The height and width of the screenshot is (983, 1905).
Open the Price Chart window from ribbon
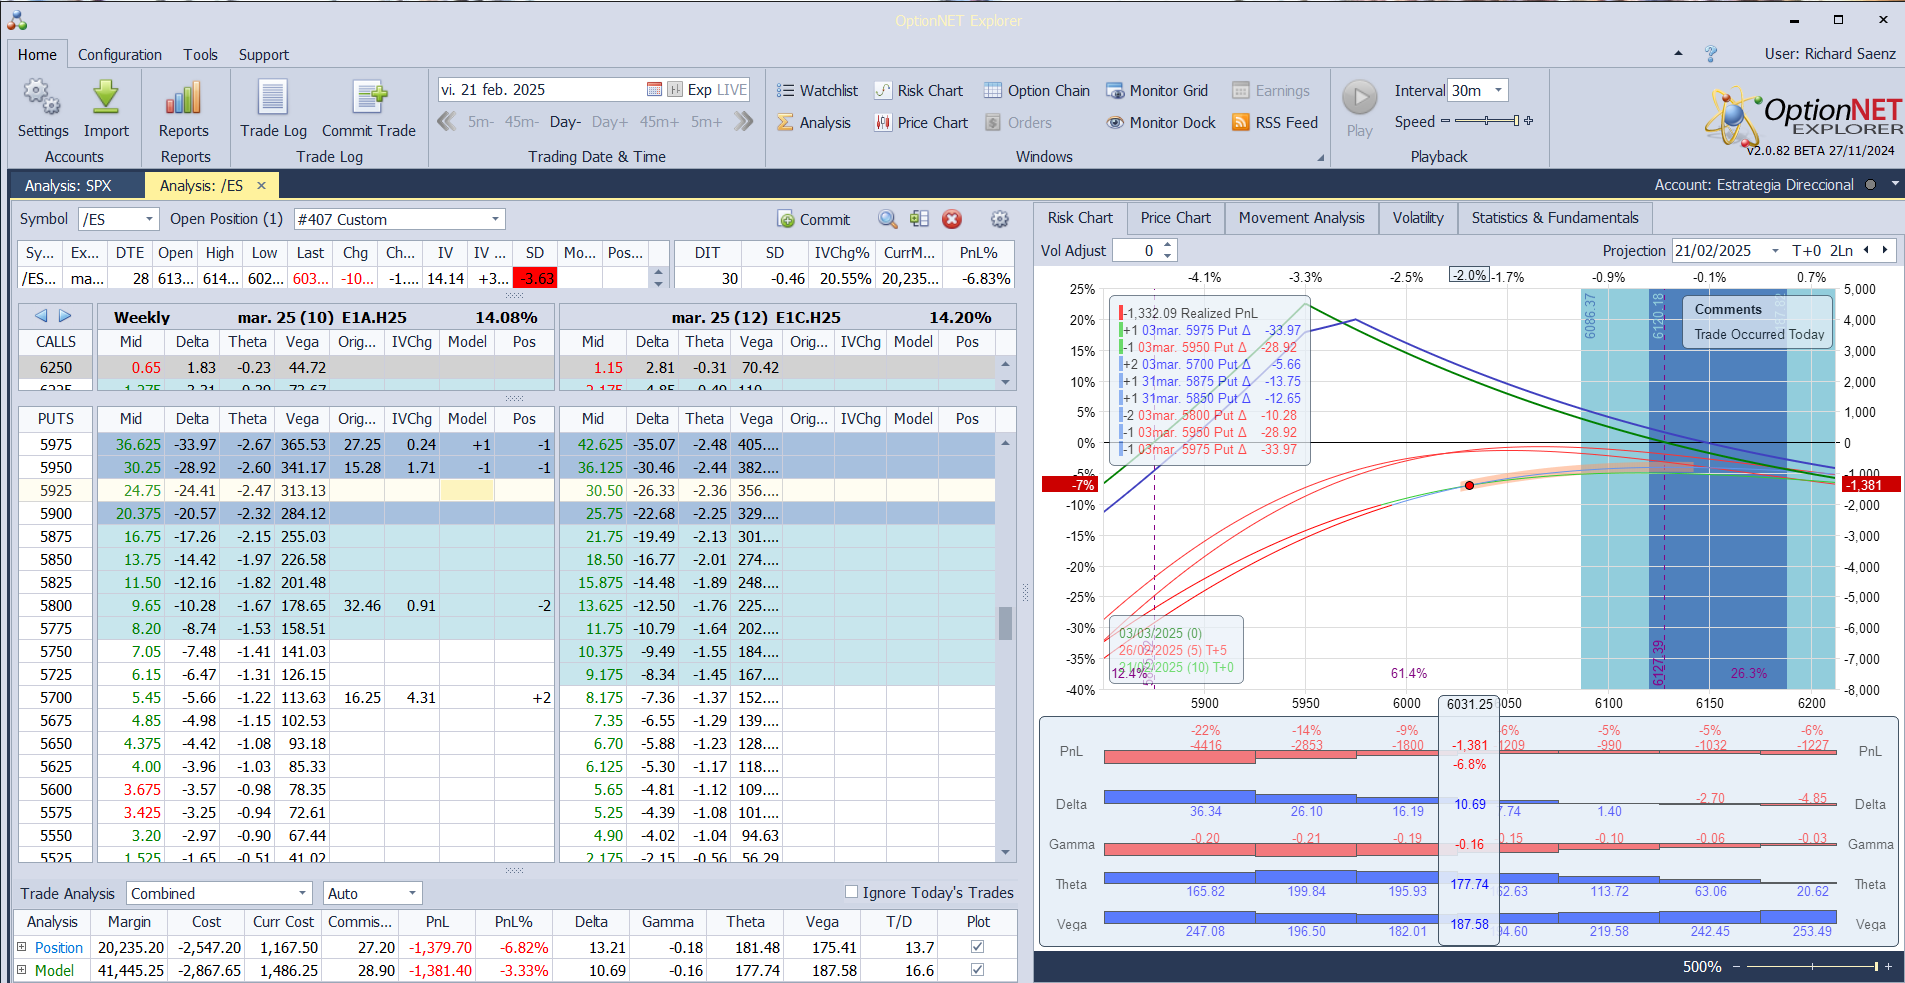click(x=921, y=122)
